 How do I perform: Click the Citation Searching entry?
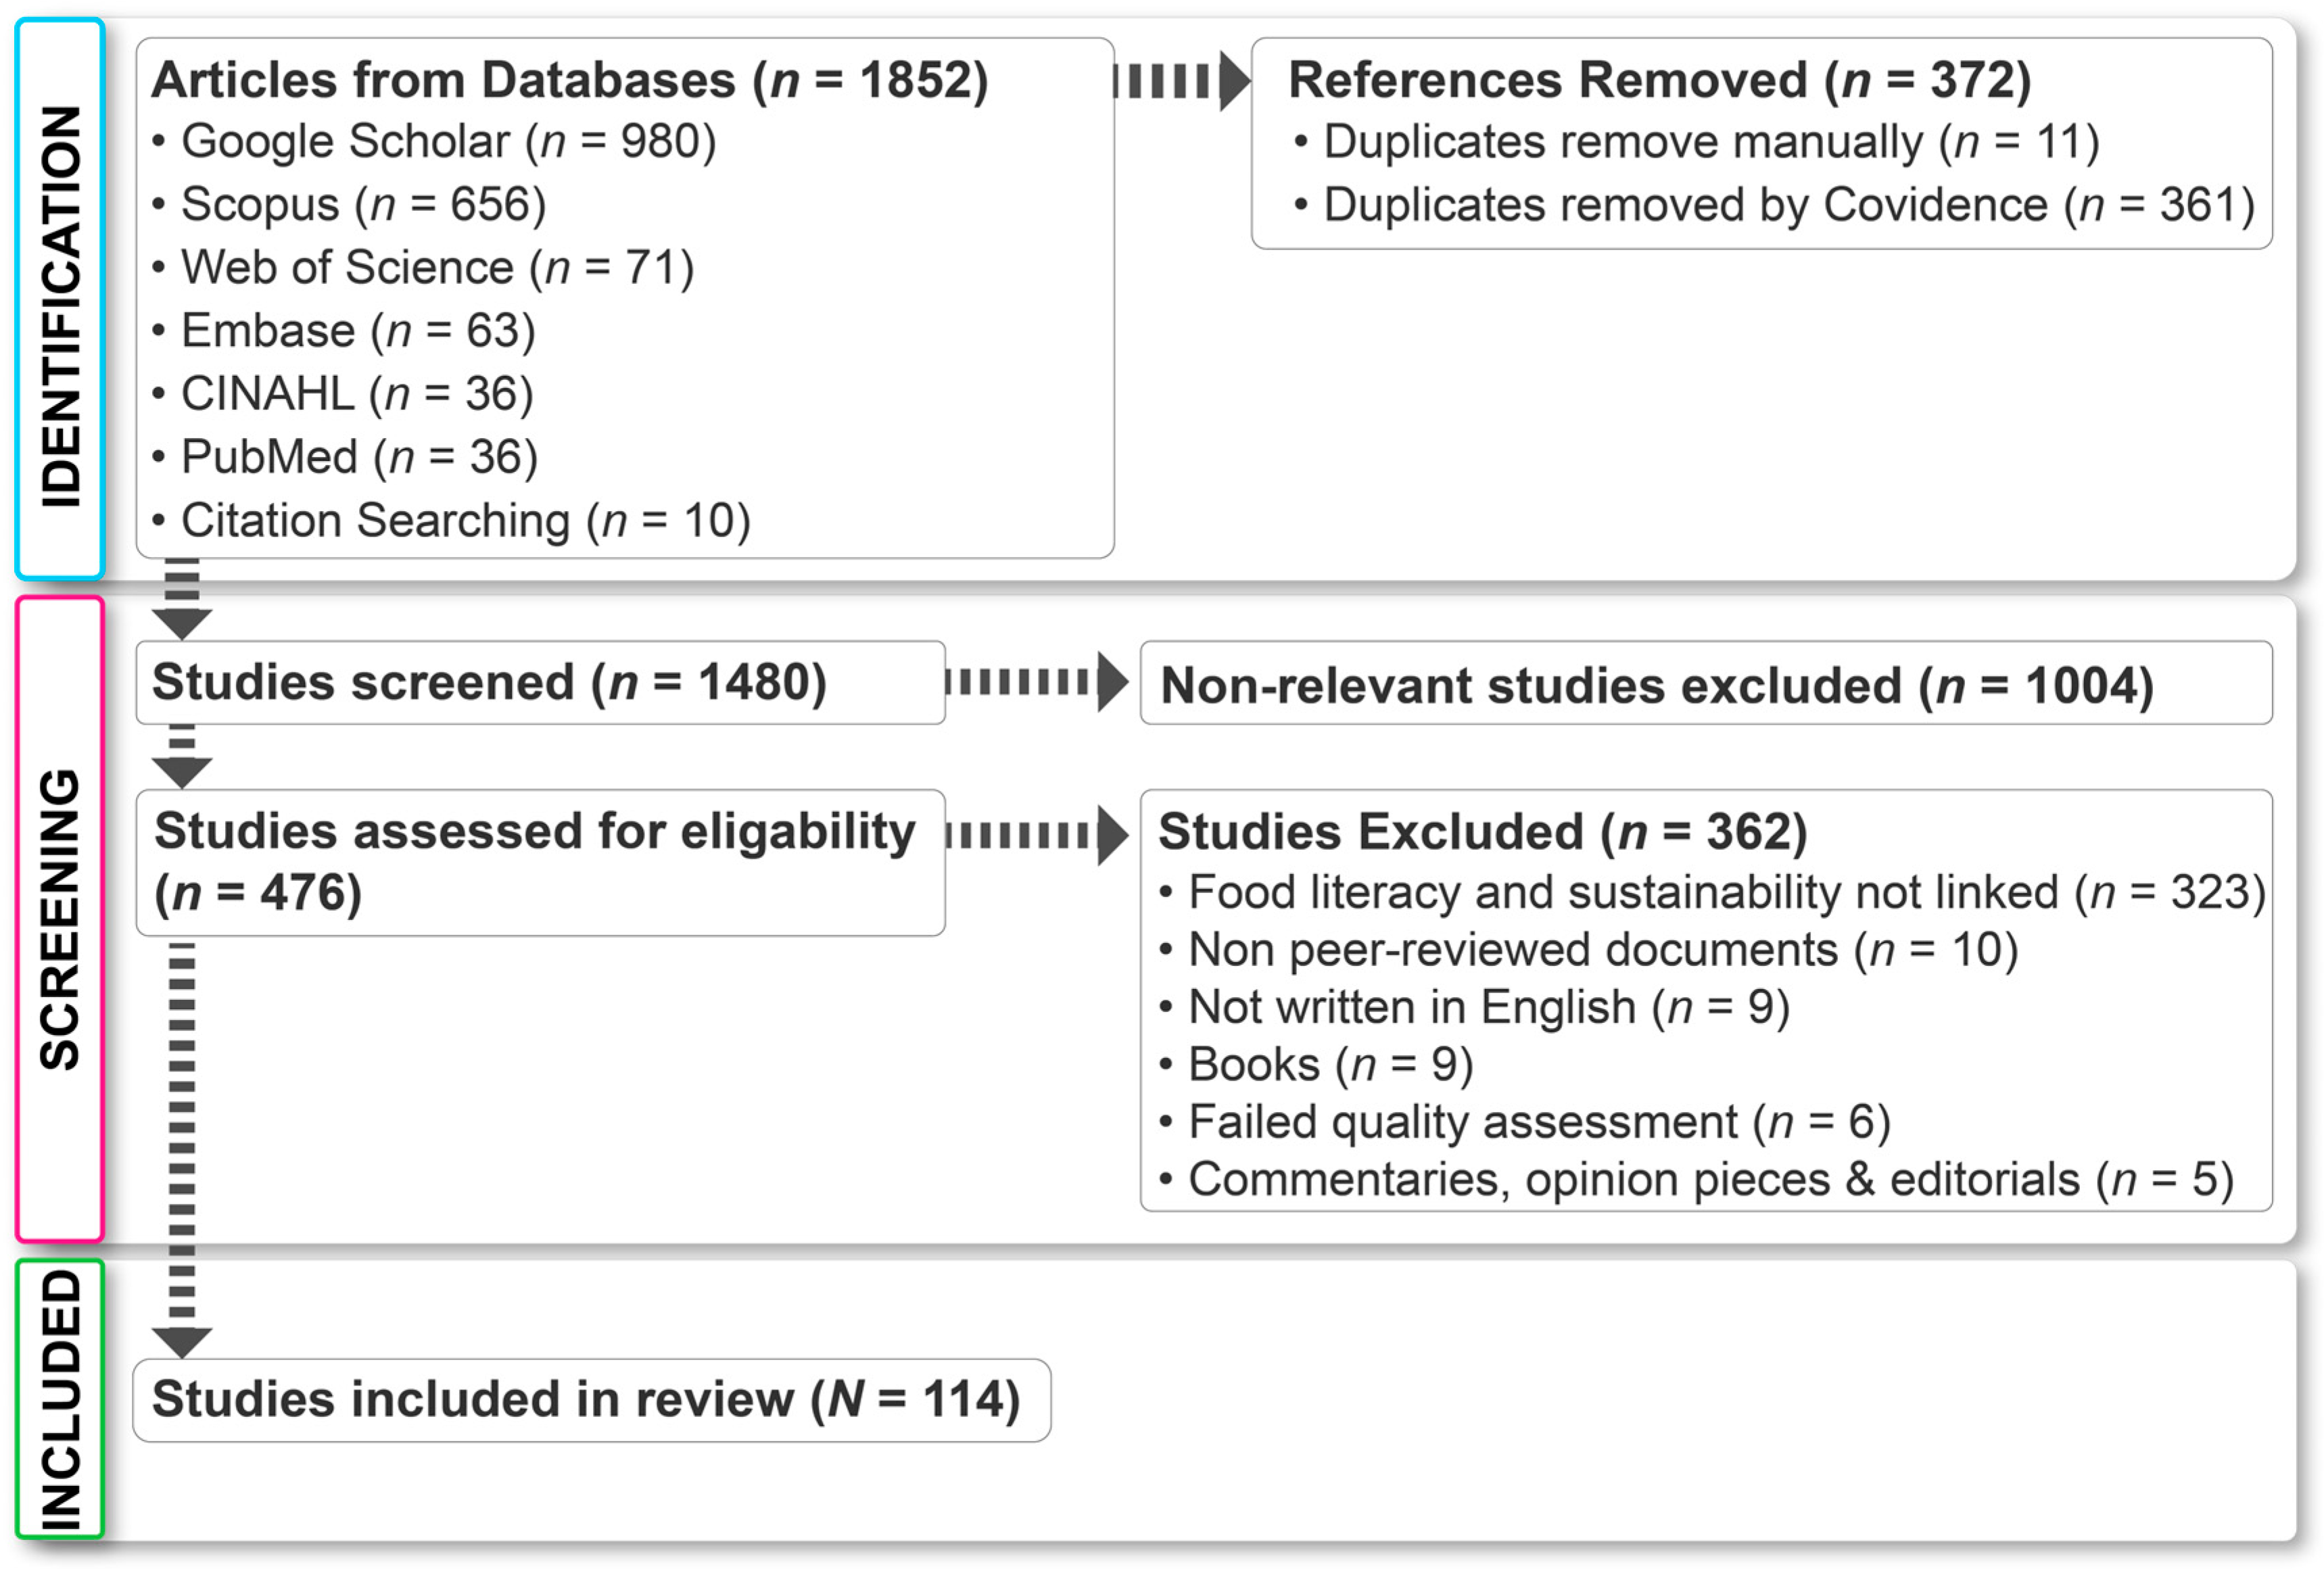coord(465,521)
